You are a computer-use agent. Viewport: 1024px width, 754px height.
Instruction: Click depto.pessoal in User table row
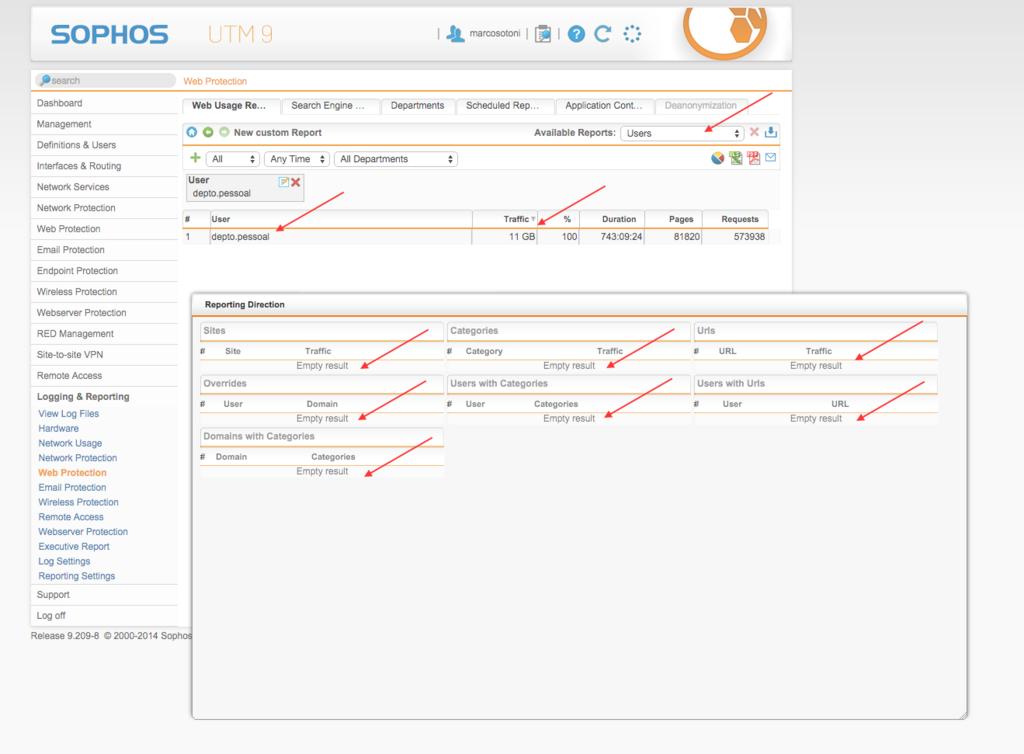(x=240, y=236)
